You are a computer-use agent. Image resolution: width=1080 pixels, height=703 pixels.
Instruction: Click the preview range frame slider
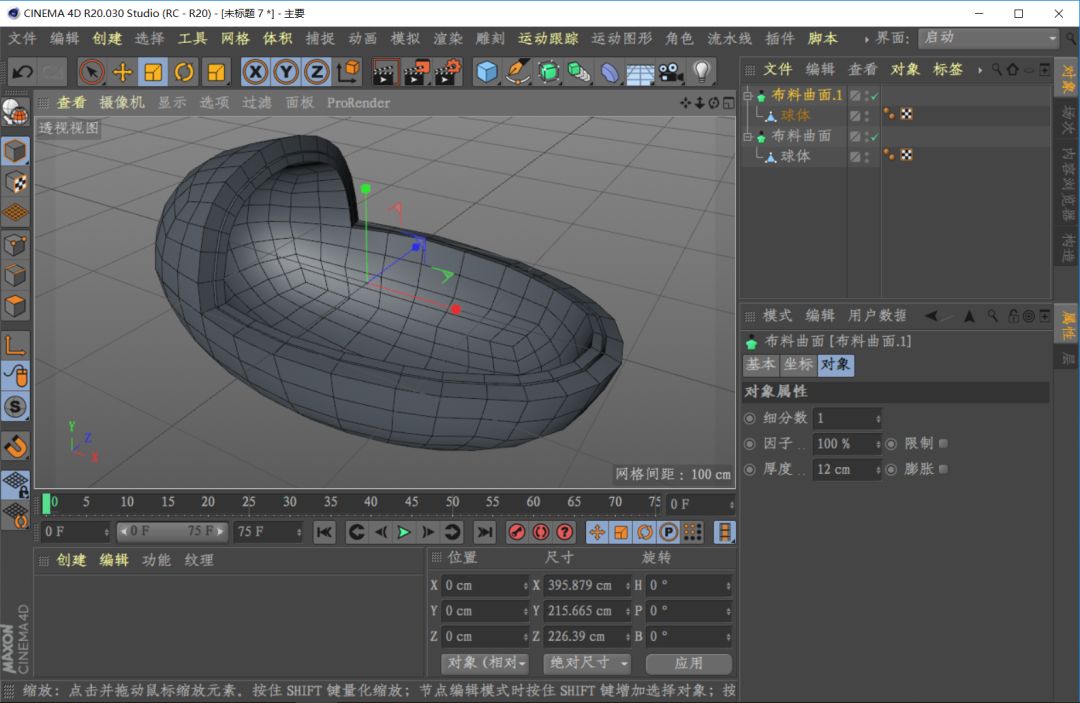(172, 532)
